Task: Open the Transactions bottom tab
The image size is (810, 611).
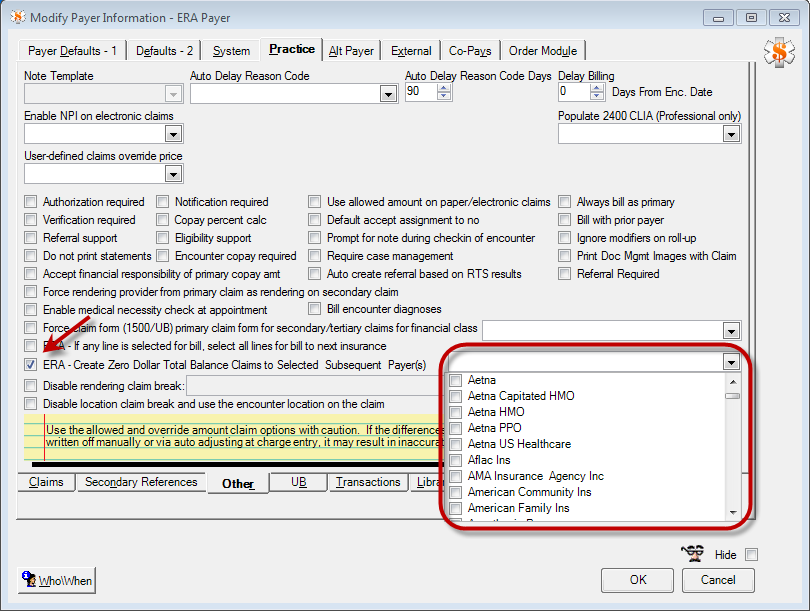Action: point(368,482)
